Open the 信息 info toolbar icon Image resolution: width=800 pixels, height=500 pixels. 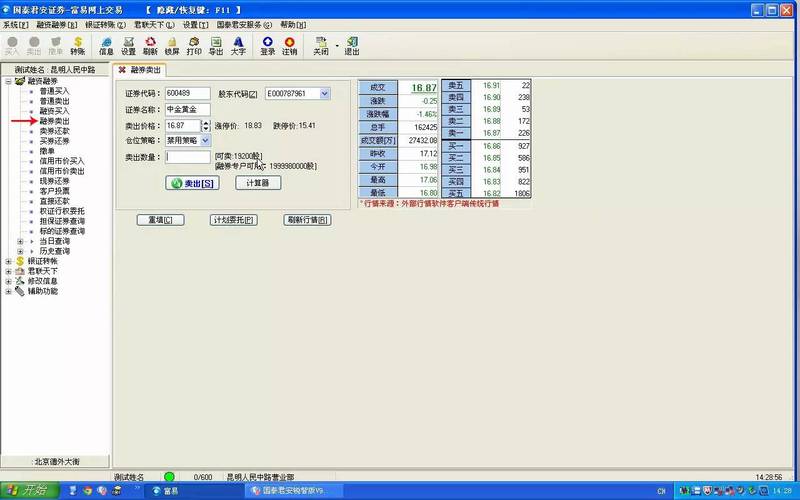[106, 46]
